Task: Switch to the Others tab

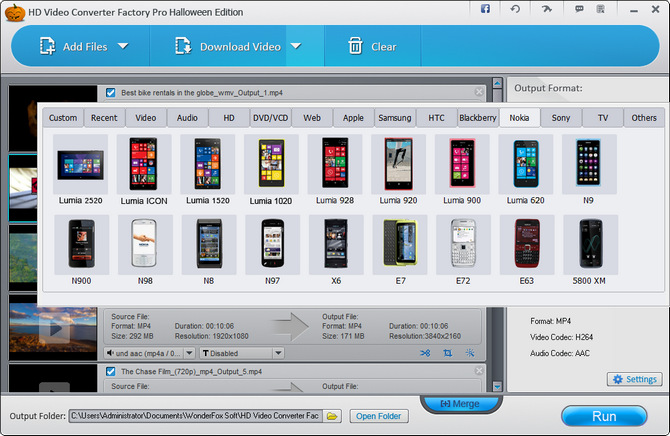Action: (x=644, y=118)
